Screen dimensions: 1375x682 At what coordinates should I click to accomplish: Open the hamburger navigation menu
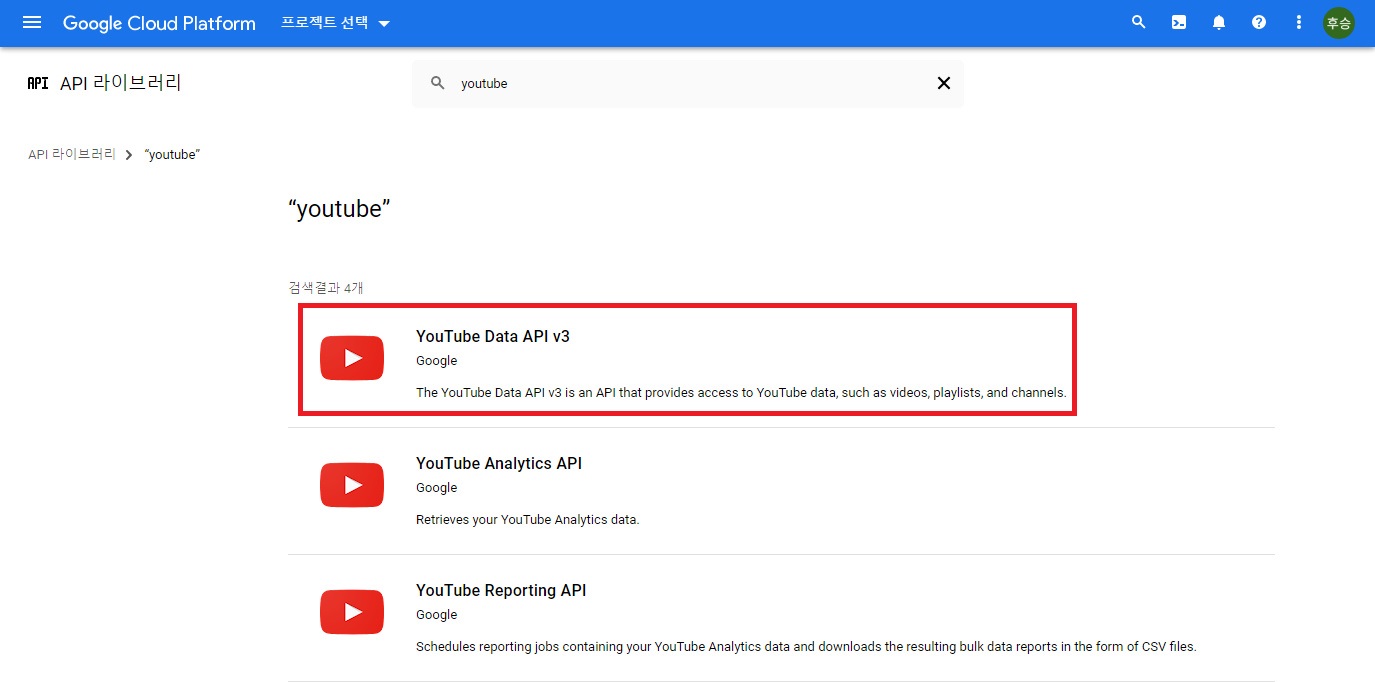[32, 22]
